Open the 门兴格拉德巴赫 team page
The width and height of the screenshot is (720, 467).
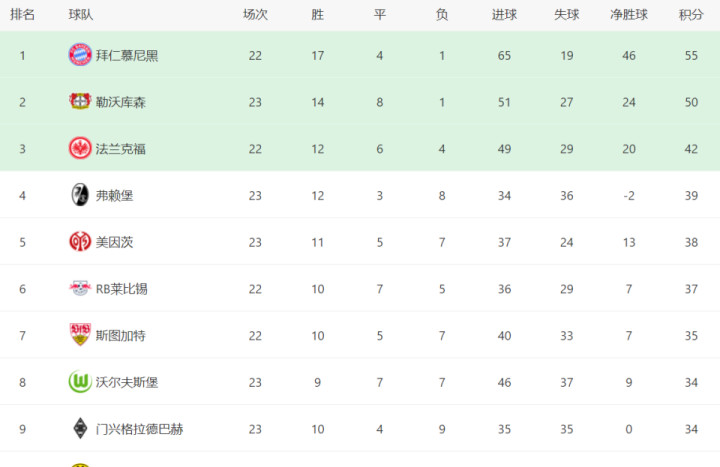tap(139, 429)
